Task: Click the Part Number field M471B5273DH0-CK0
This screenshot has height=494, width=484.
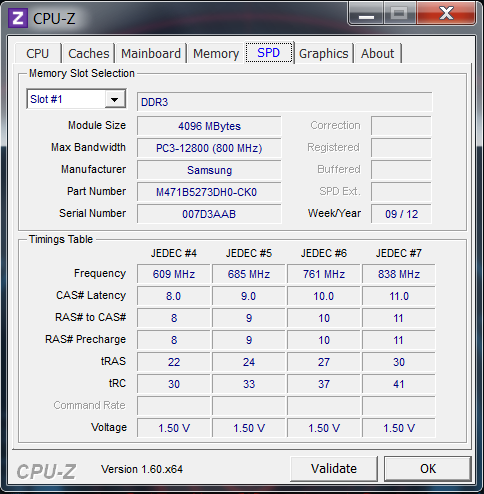Action: pyautogui.click(x=209, y=192)
